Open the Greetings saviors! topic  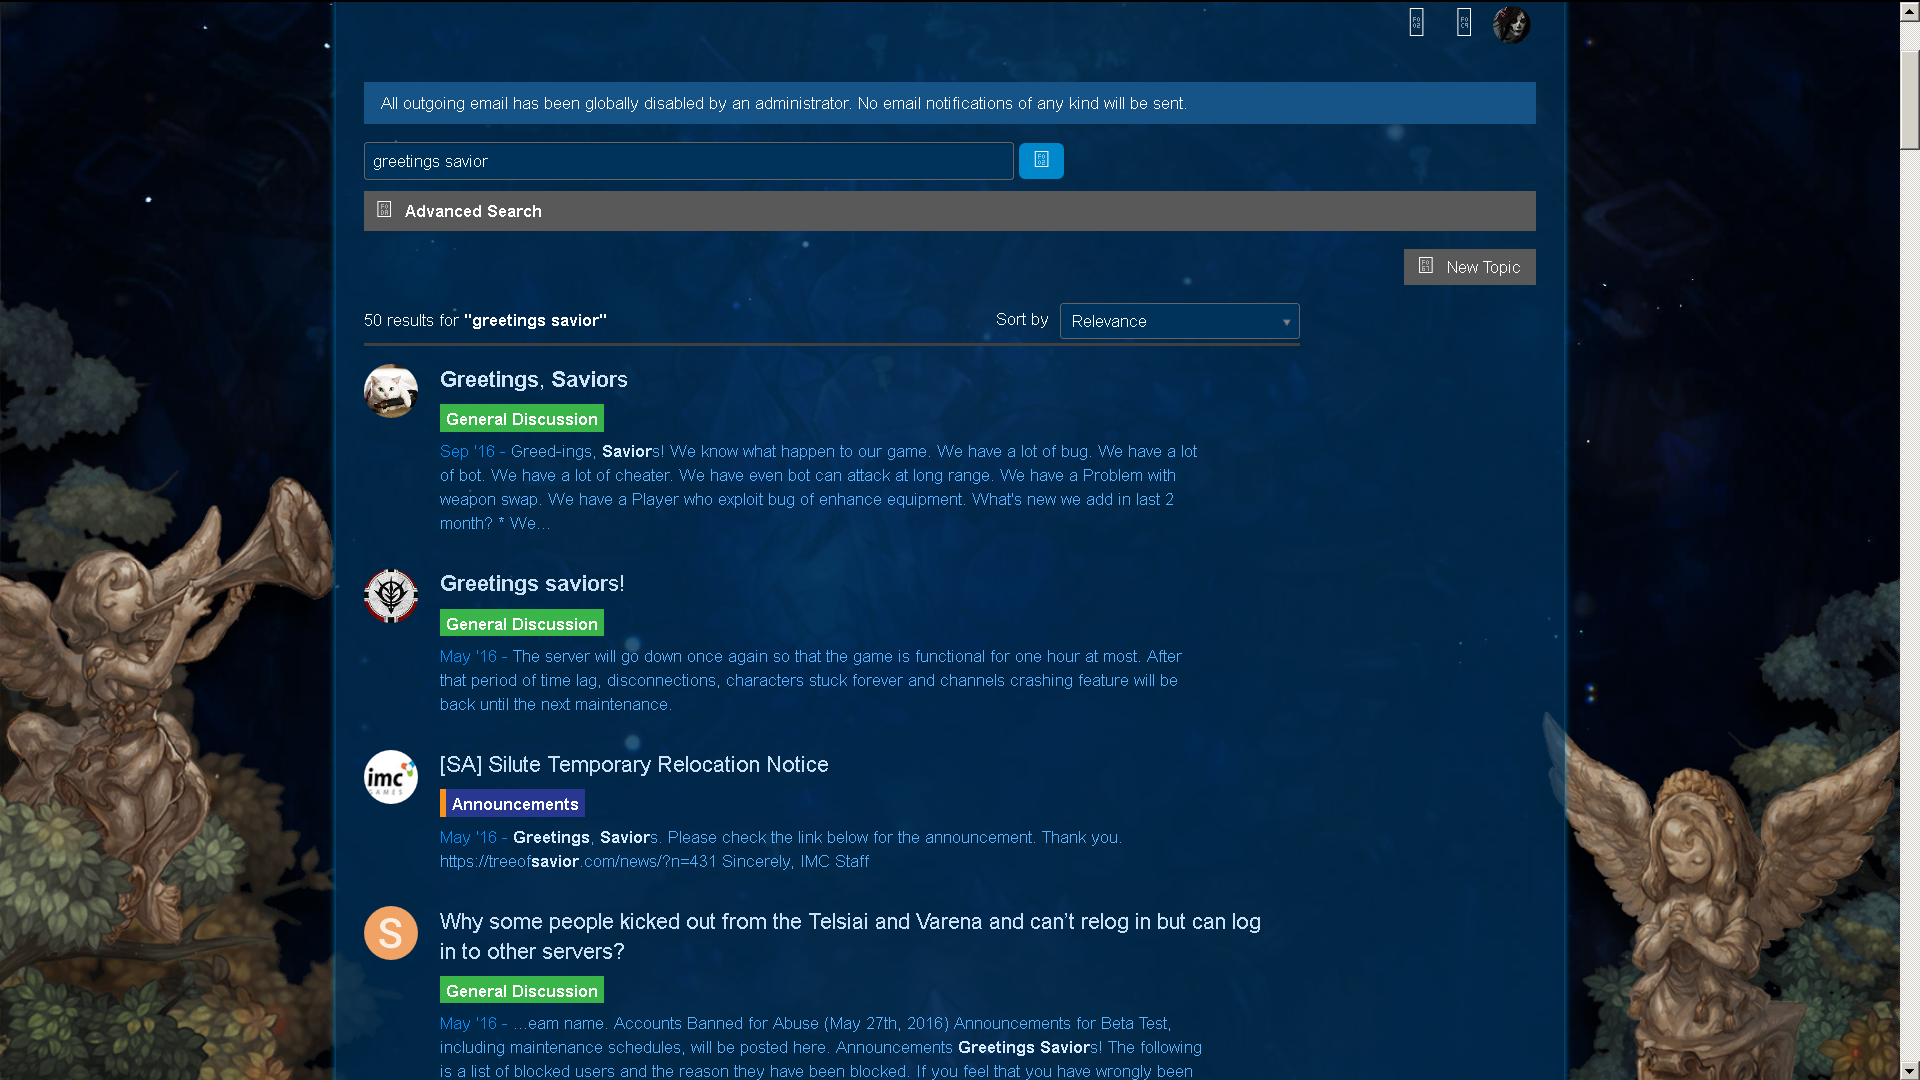(531, 583)
